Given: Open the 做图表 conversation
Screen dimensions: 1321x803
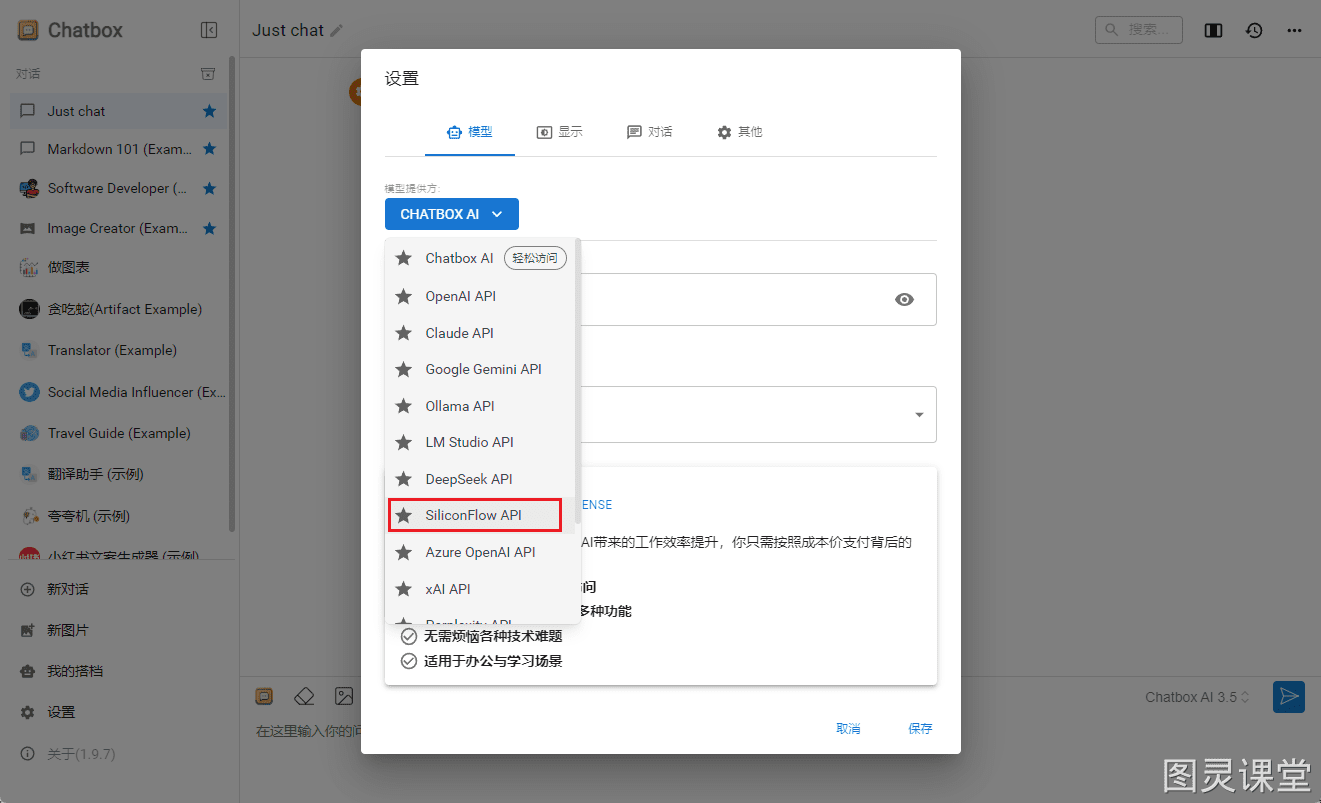Looking at the screenshot, I should coord(119,268).
